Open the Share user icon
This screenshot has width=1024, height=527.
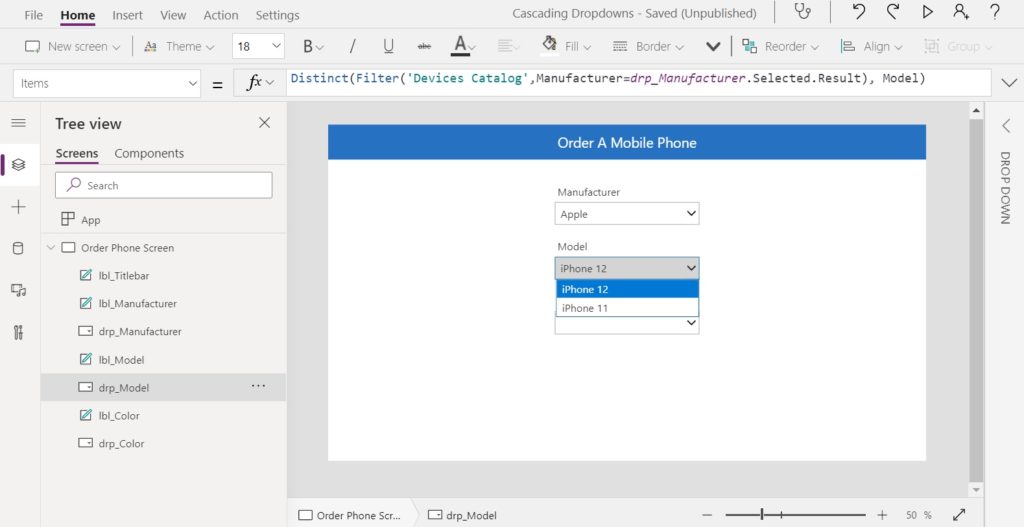pos(961,11)
